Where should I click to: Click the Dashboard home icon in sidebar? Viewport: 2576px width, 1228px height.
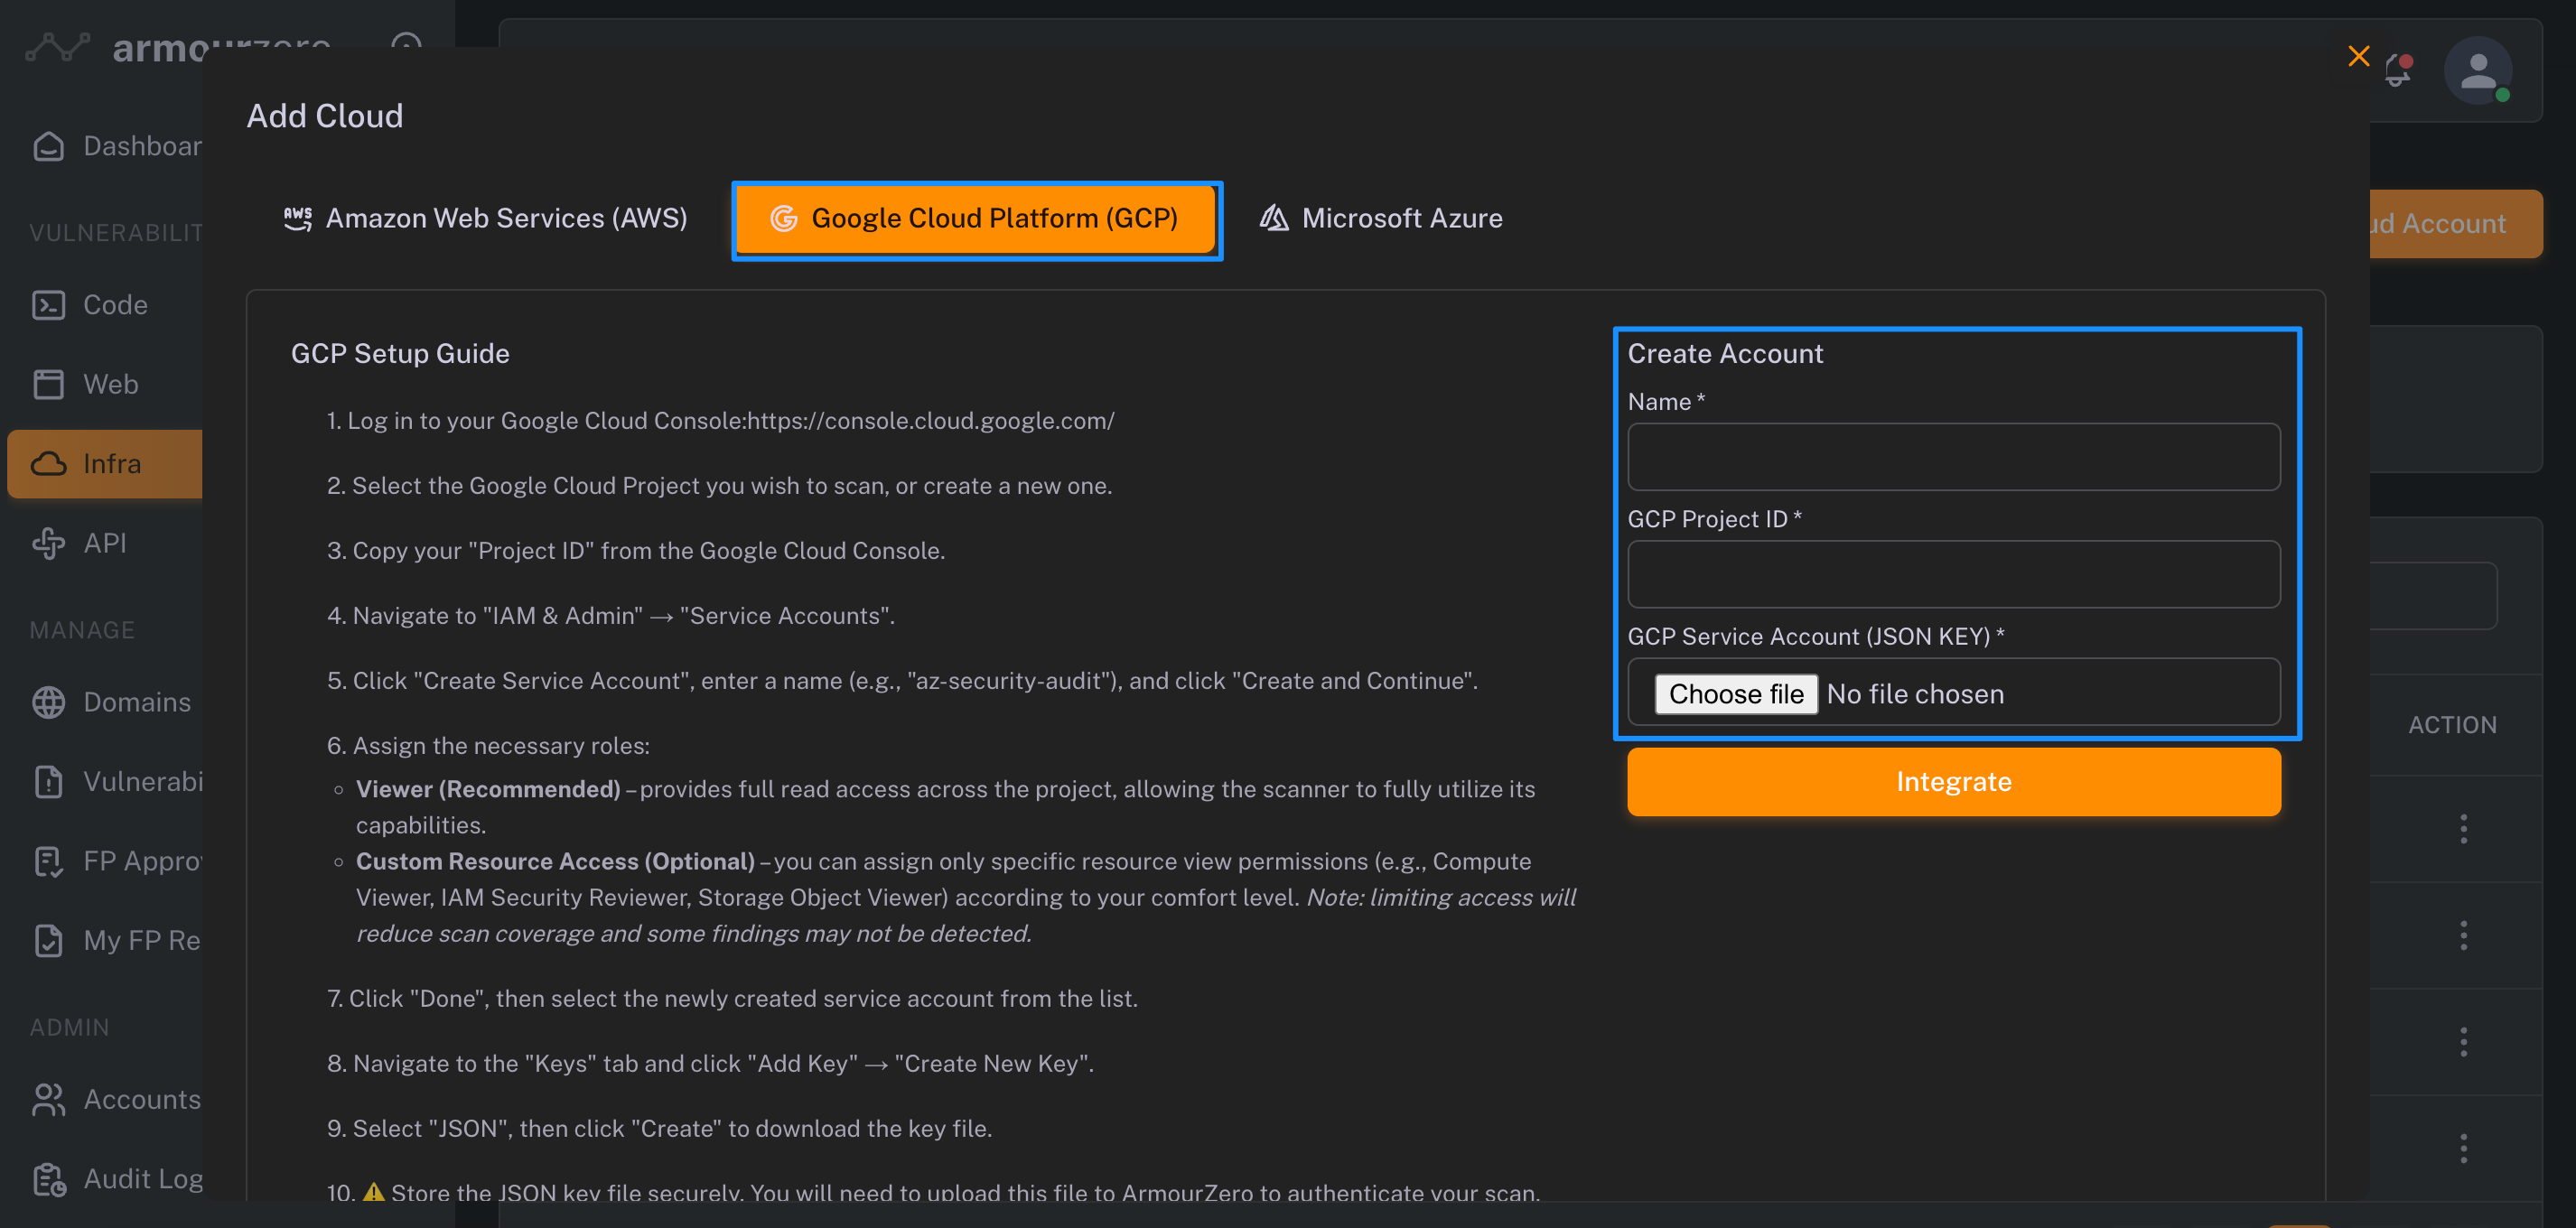[48, 146]
